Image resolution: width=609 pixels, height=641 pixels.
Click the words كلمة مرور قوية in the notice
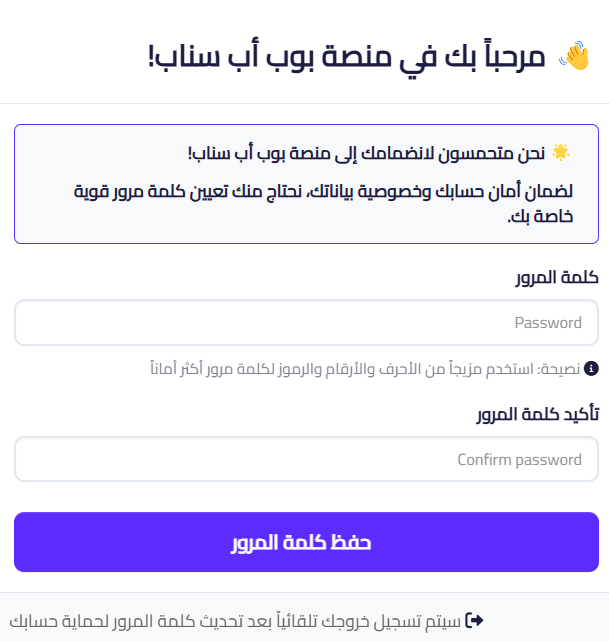(130, 191)
